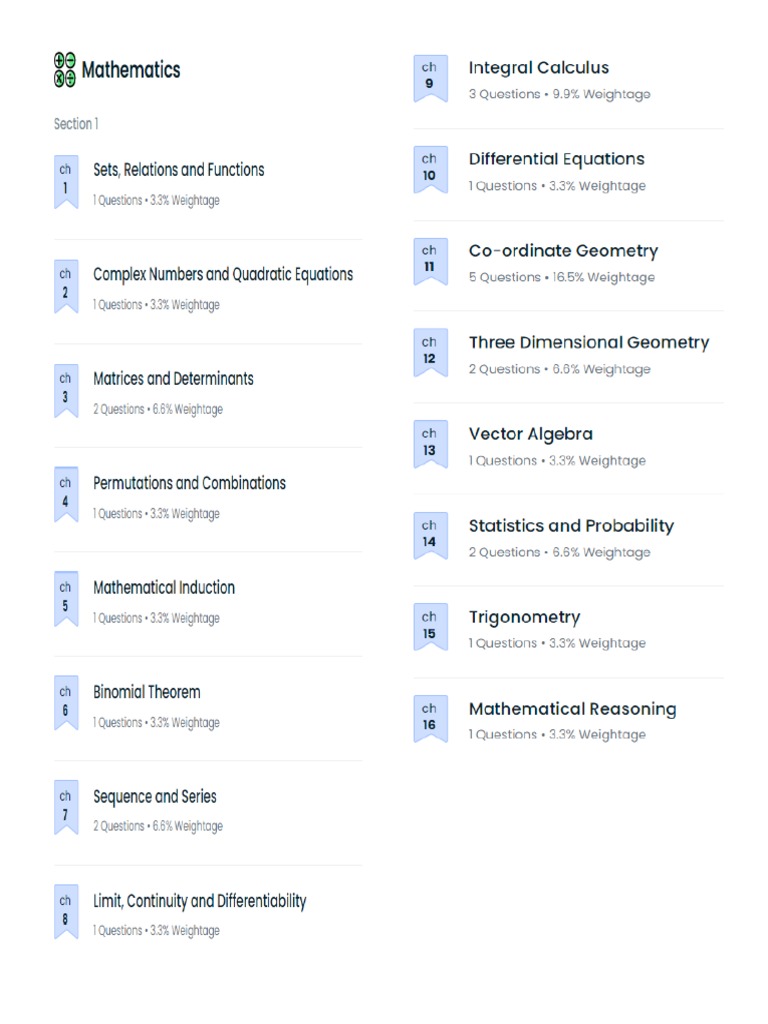The width and height of the screenshot is (768, 1024).
Task: Select Differential Equations chapter title
Action: [557, 159]
